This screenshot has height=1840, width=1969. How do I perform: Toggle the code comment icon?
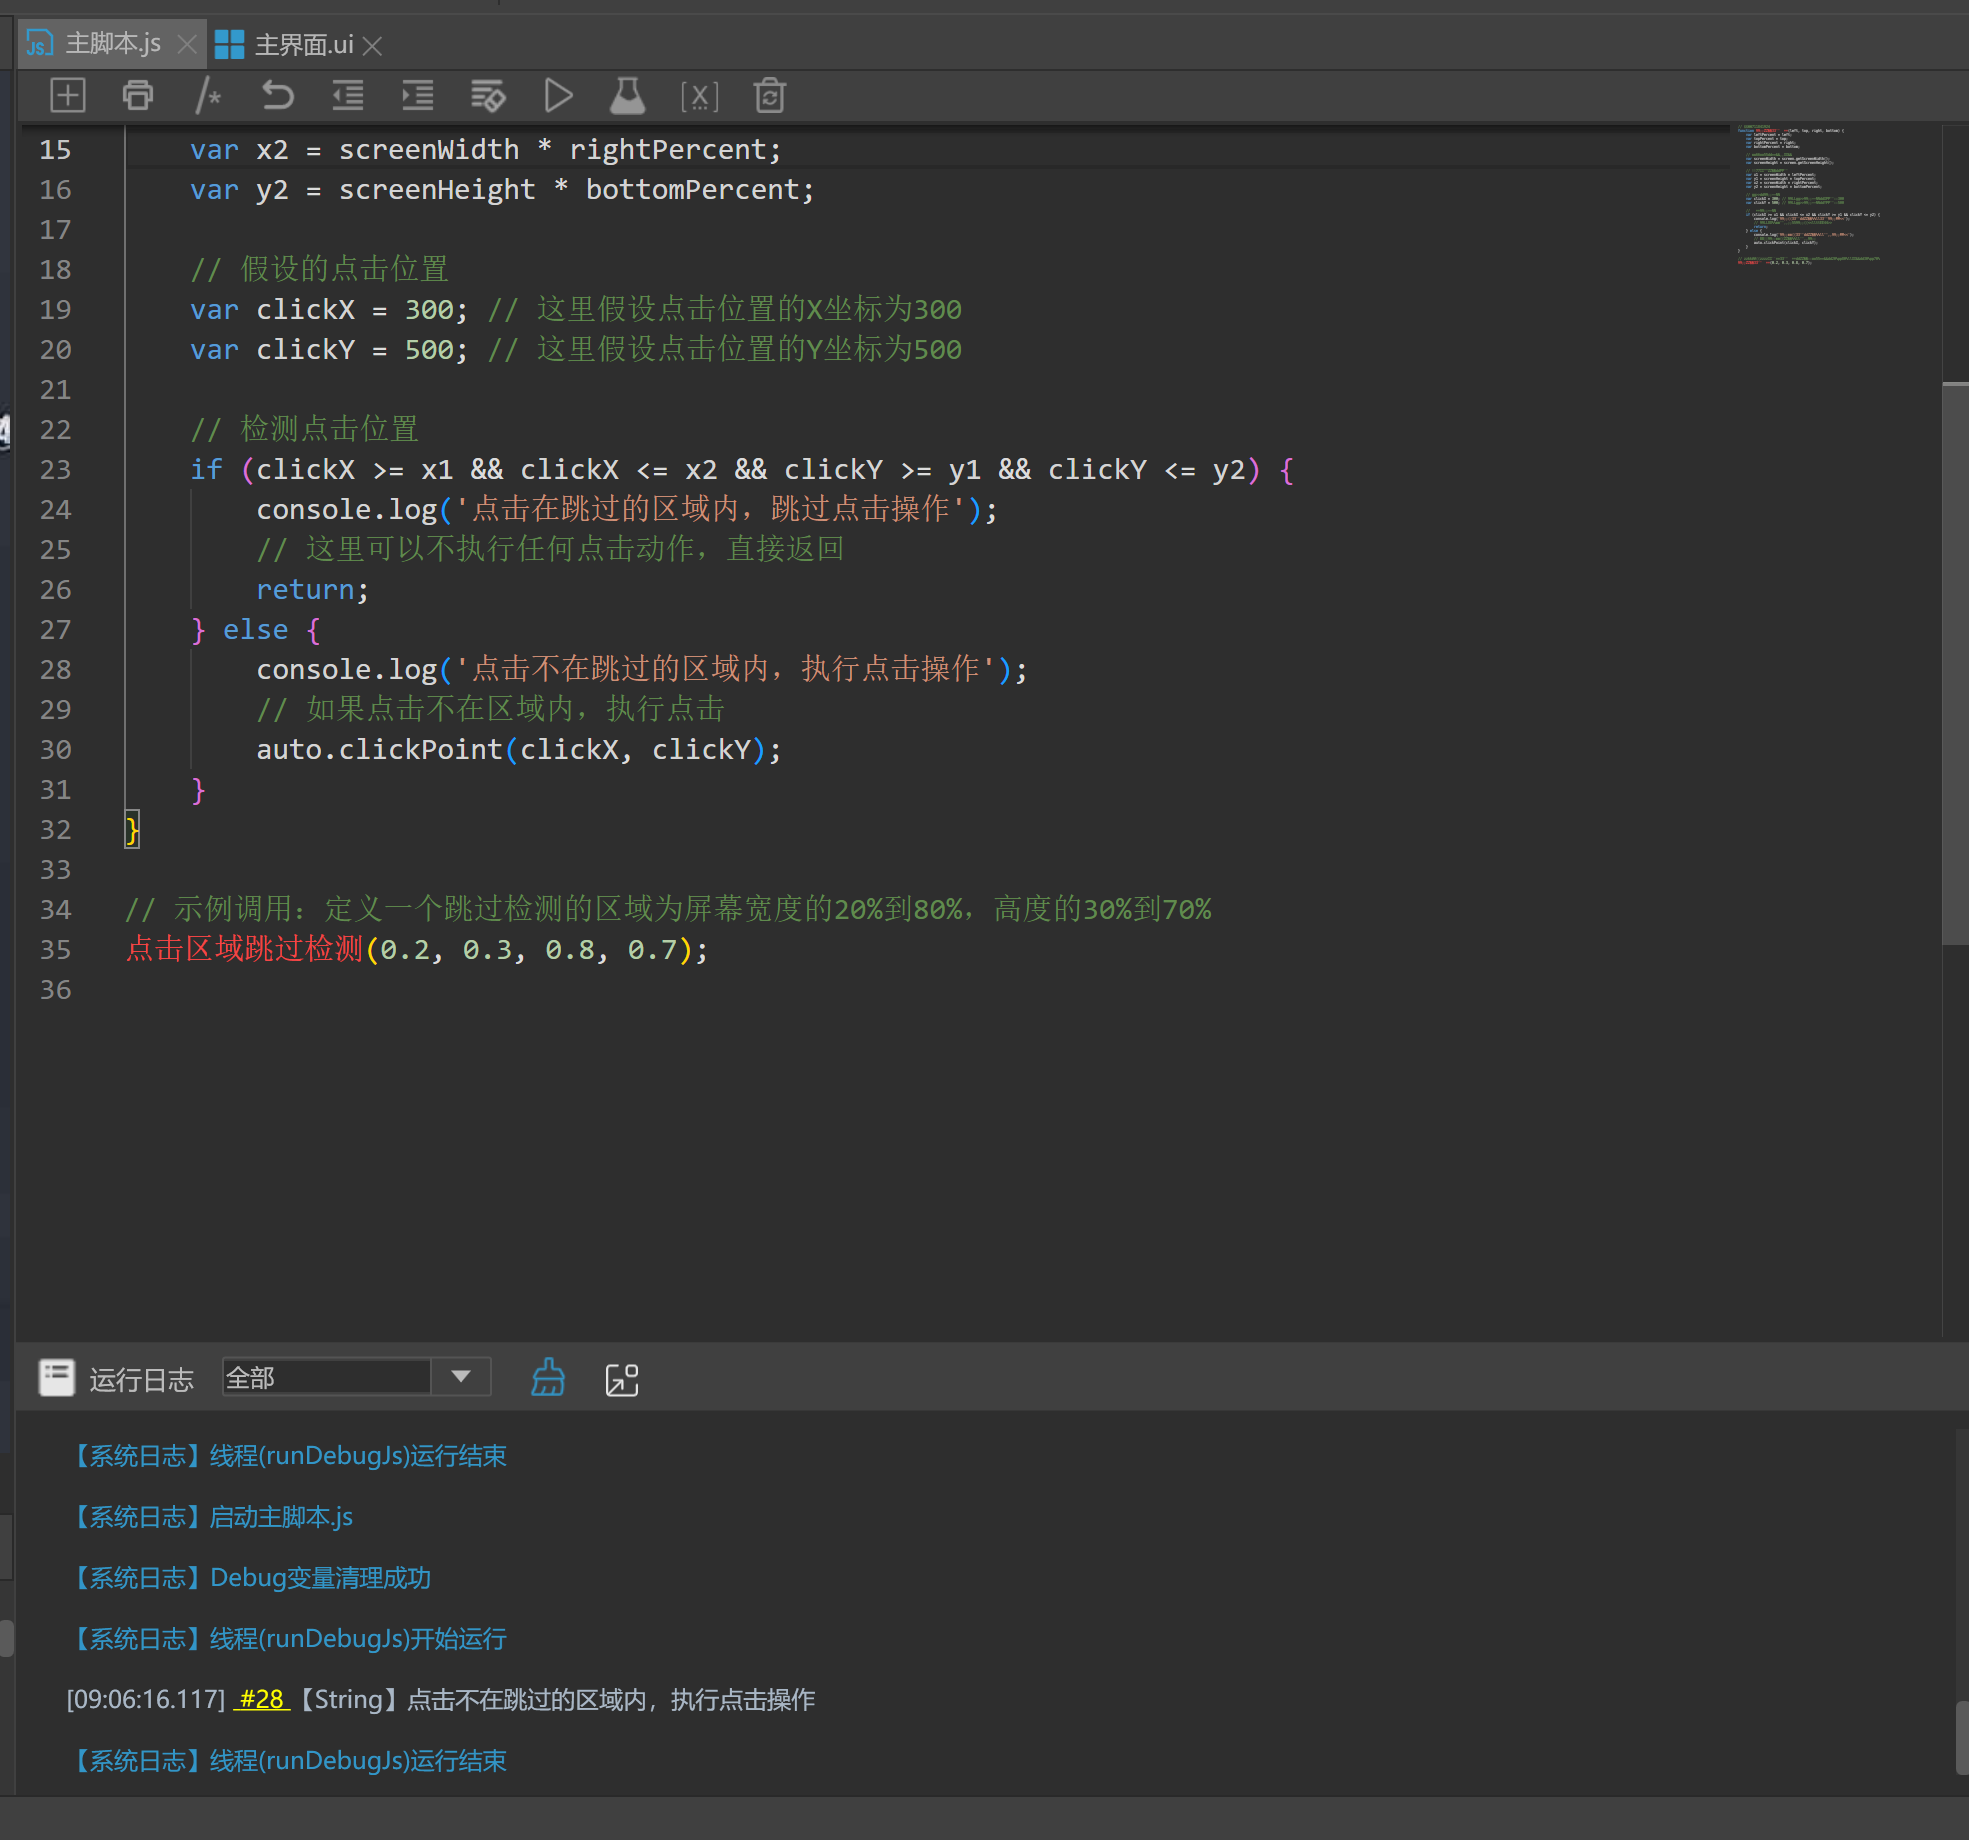[x=208, y=96]
